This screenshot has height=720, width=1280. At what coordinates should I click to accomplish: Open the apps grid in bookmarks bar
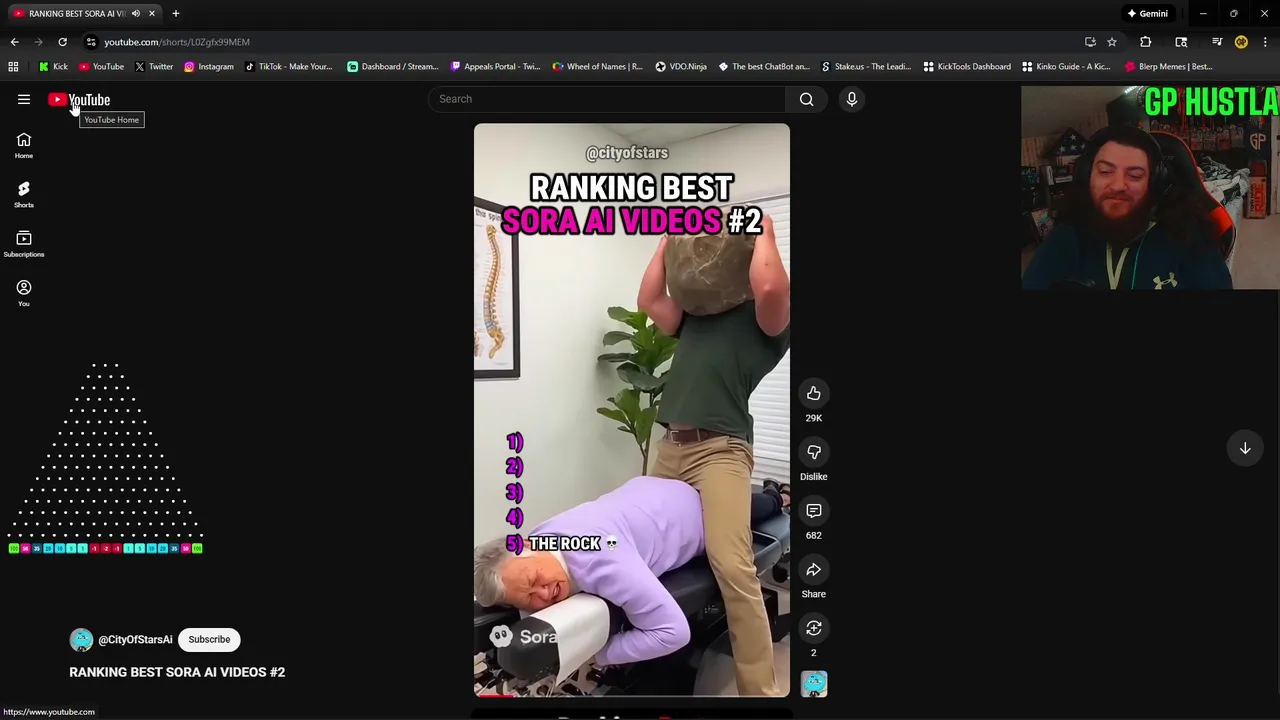coord(13,67)
